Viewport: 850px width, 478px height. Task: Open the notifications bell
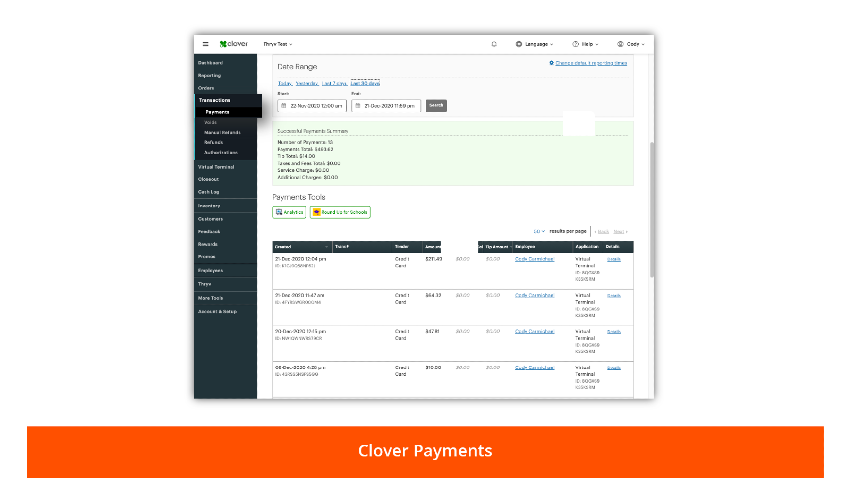[494, 44]
